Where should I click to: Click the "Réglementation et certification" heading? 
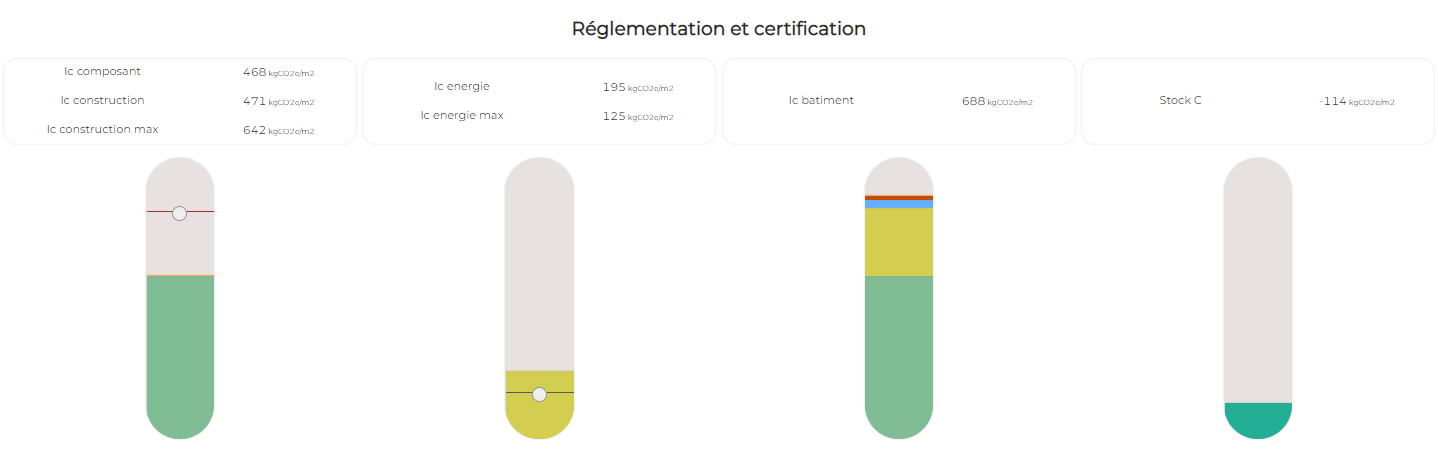pos(718,29)
